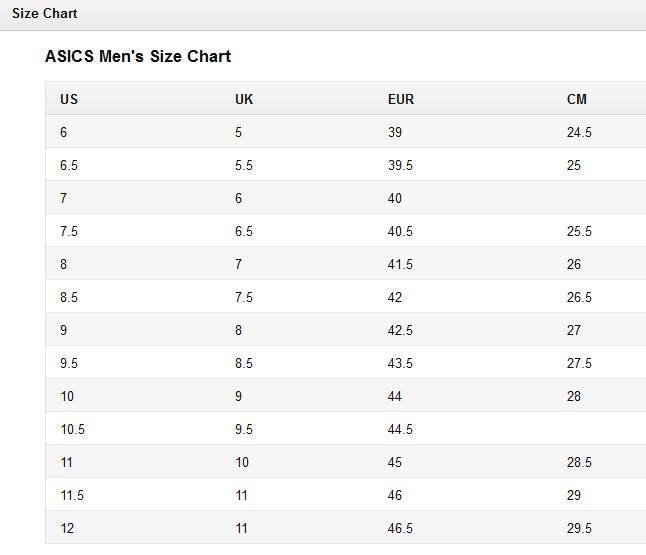Viewport: 646px width, 555px height.
Task: Select the US size 10.5 cell
Action: 73,430
